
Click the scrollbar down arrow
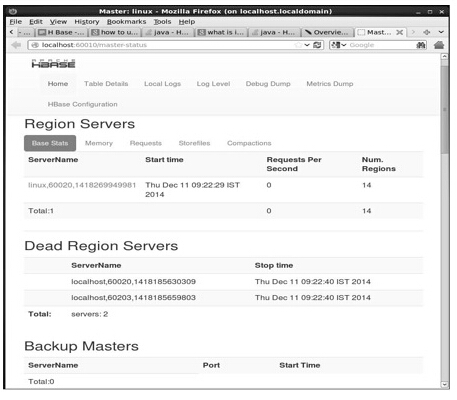pos(444,385)
